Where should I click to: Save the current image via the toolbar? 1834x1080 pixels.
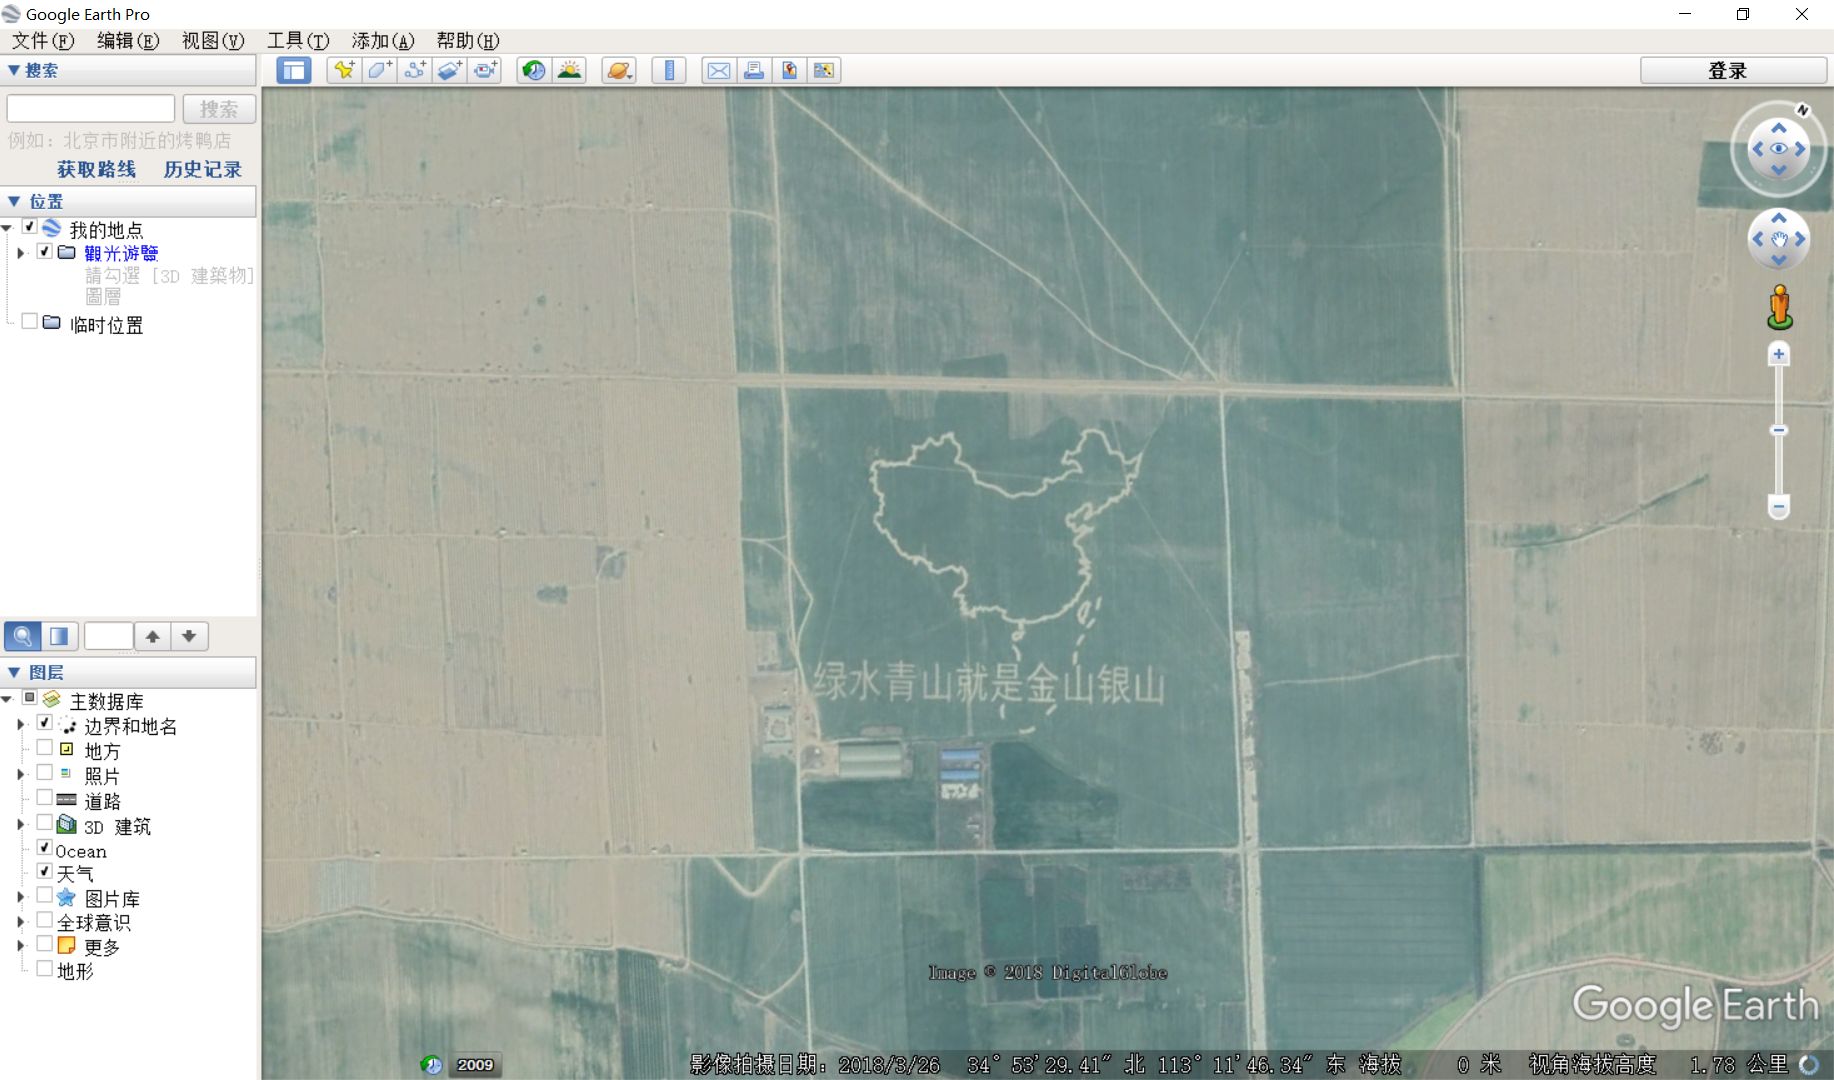click(789, 70)
